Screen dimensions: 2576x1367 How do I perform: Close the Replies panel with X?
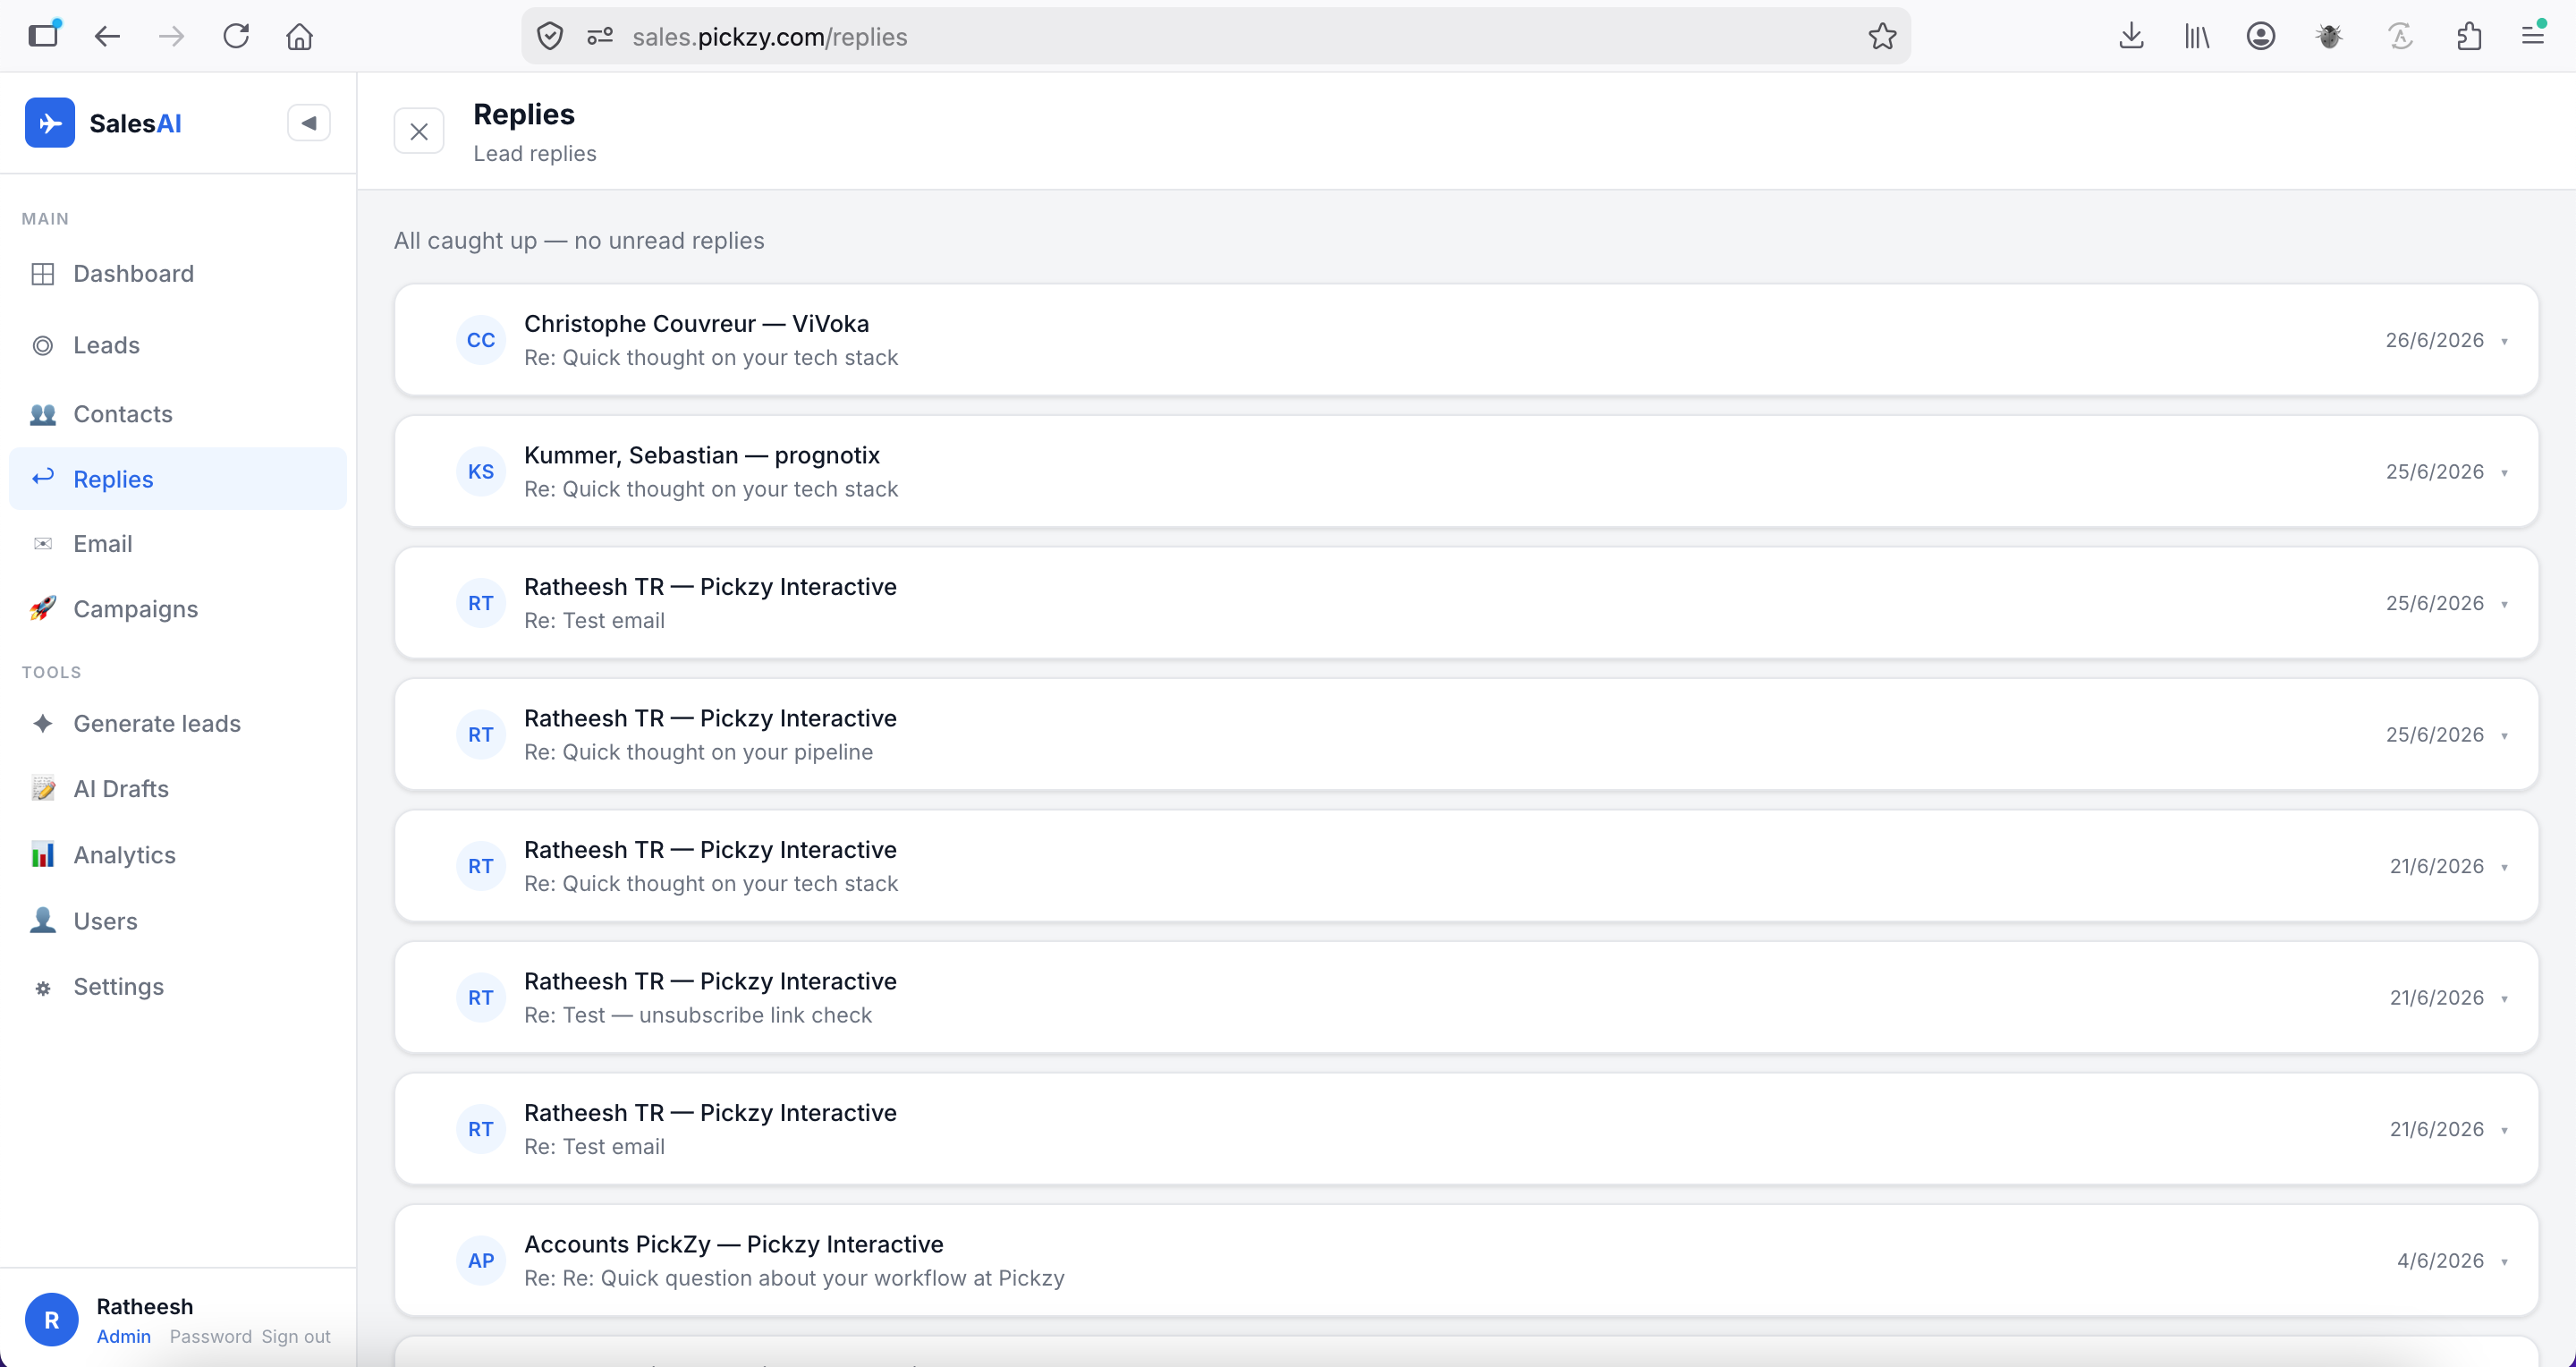419,131
